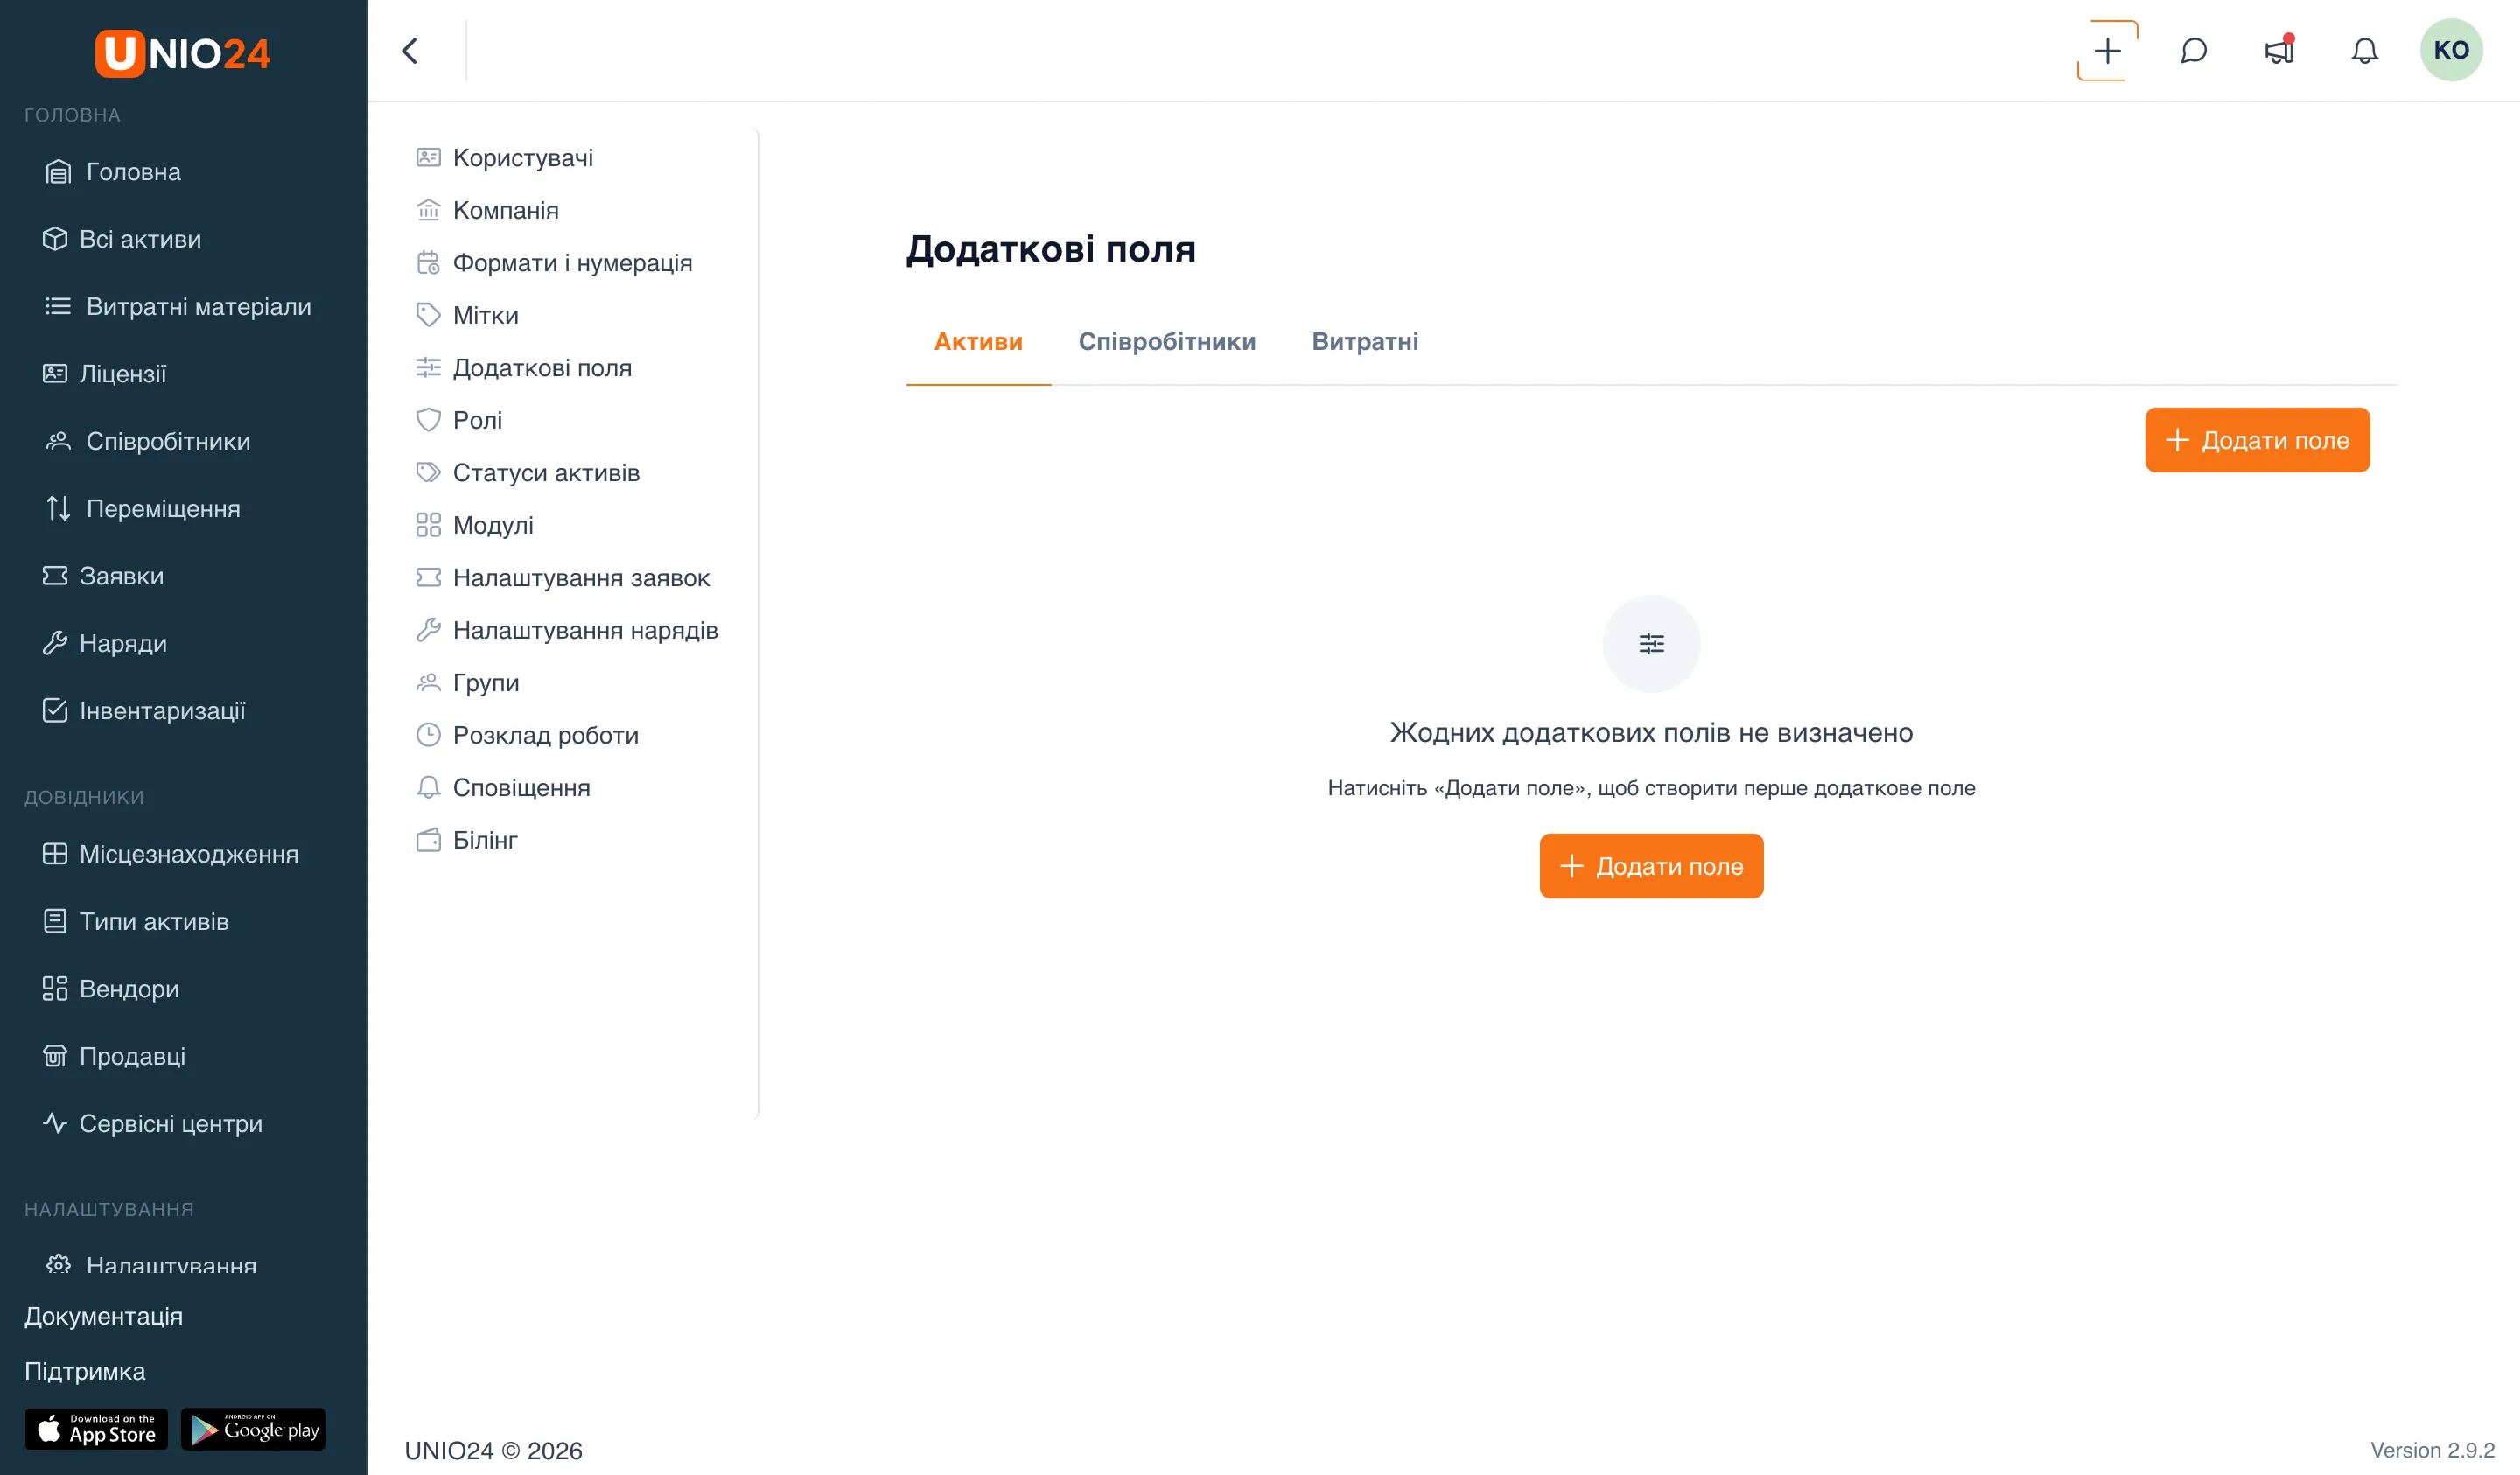Open announcements megaphone icon

(2279, 51)
